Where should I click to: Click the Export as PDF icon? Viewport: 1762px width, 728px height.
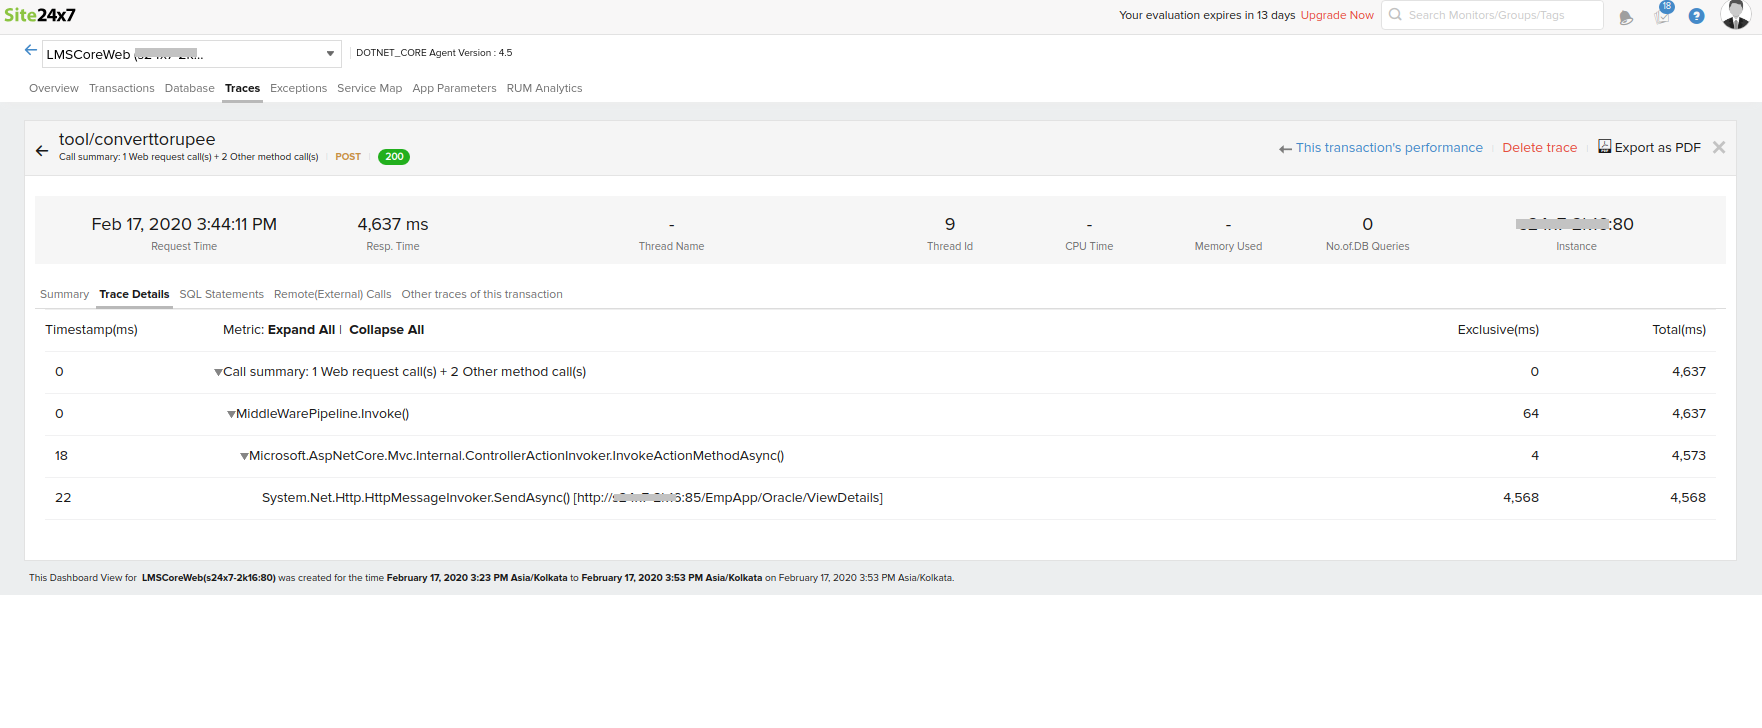(x=1604, y=147)
